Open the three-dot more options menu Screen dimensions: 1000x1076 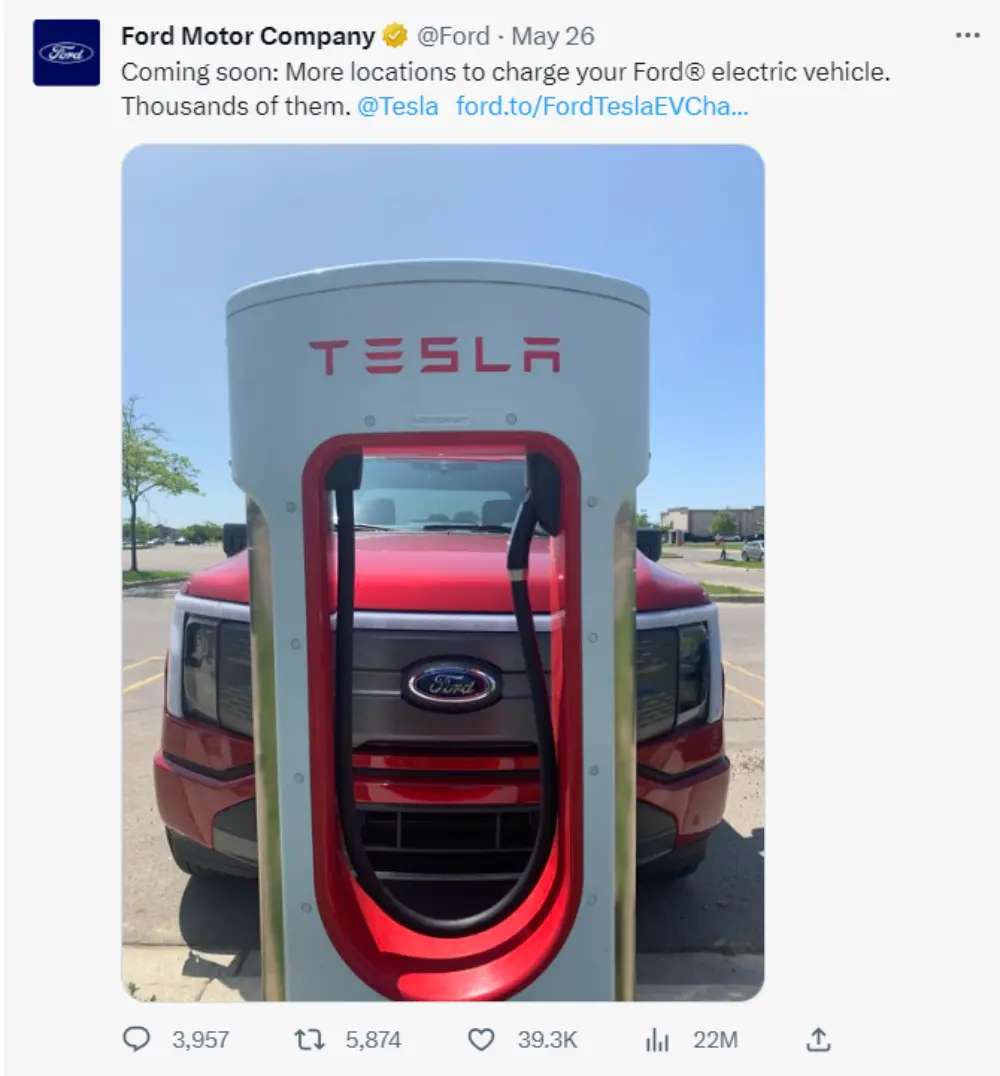[x=968, y=35]
